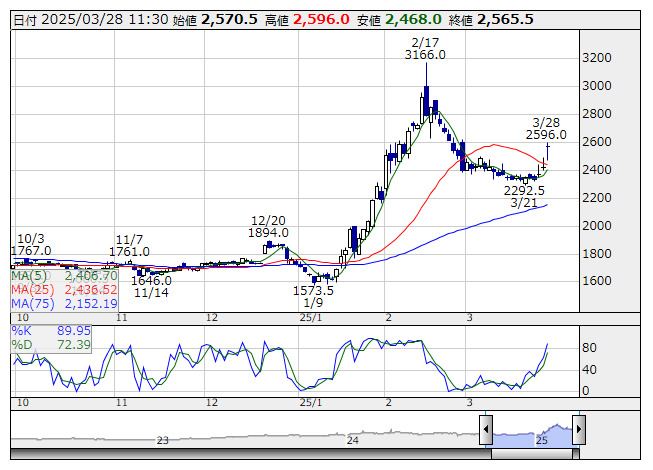
Task: Click the 11/14 1646.0 low label
Action: (x=151, y=287)
